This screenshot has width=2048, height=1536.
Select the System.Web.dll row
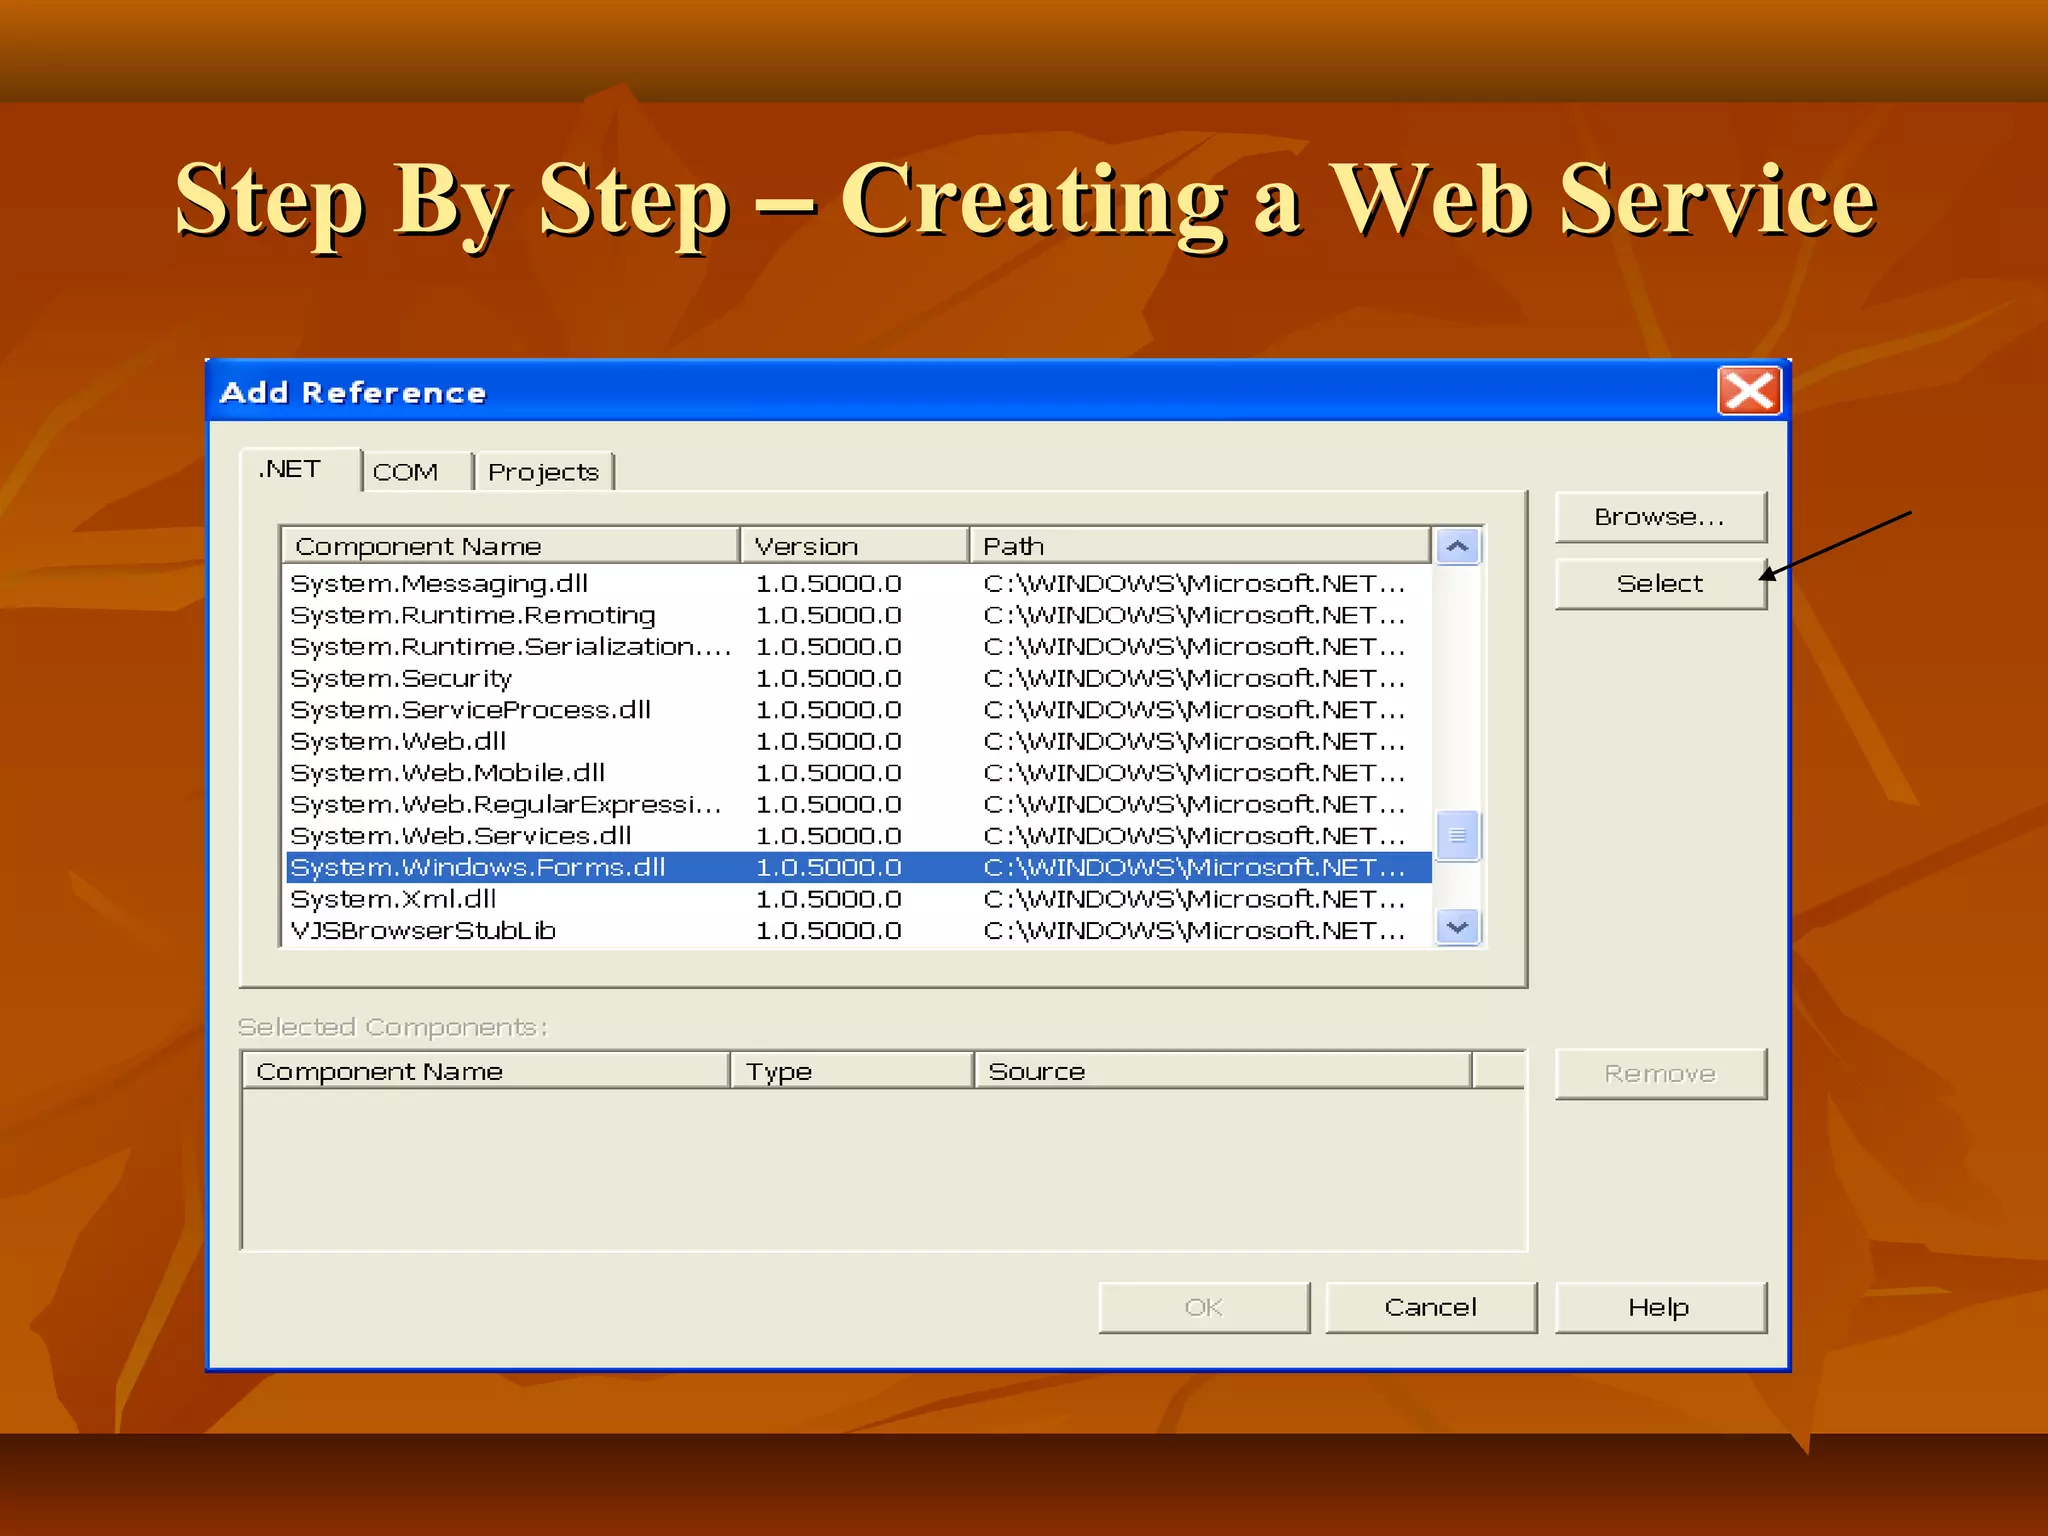coord(859,741)
